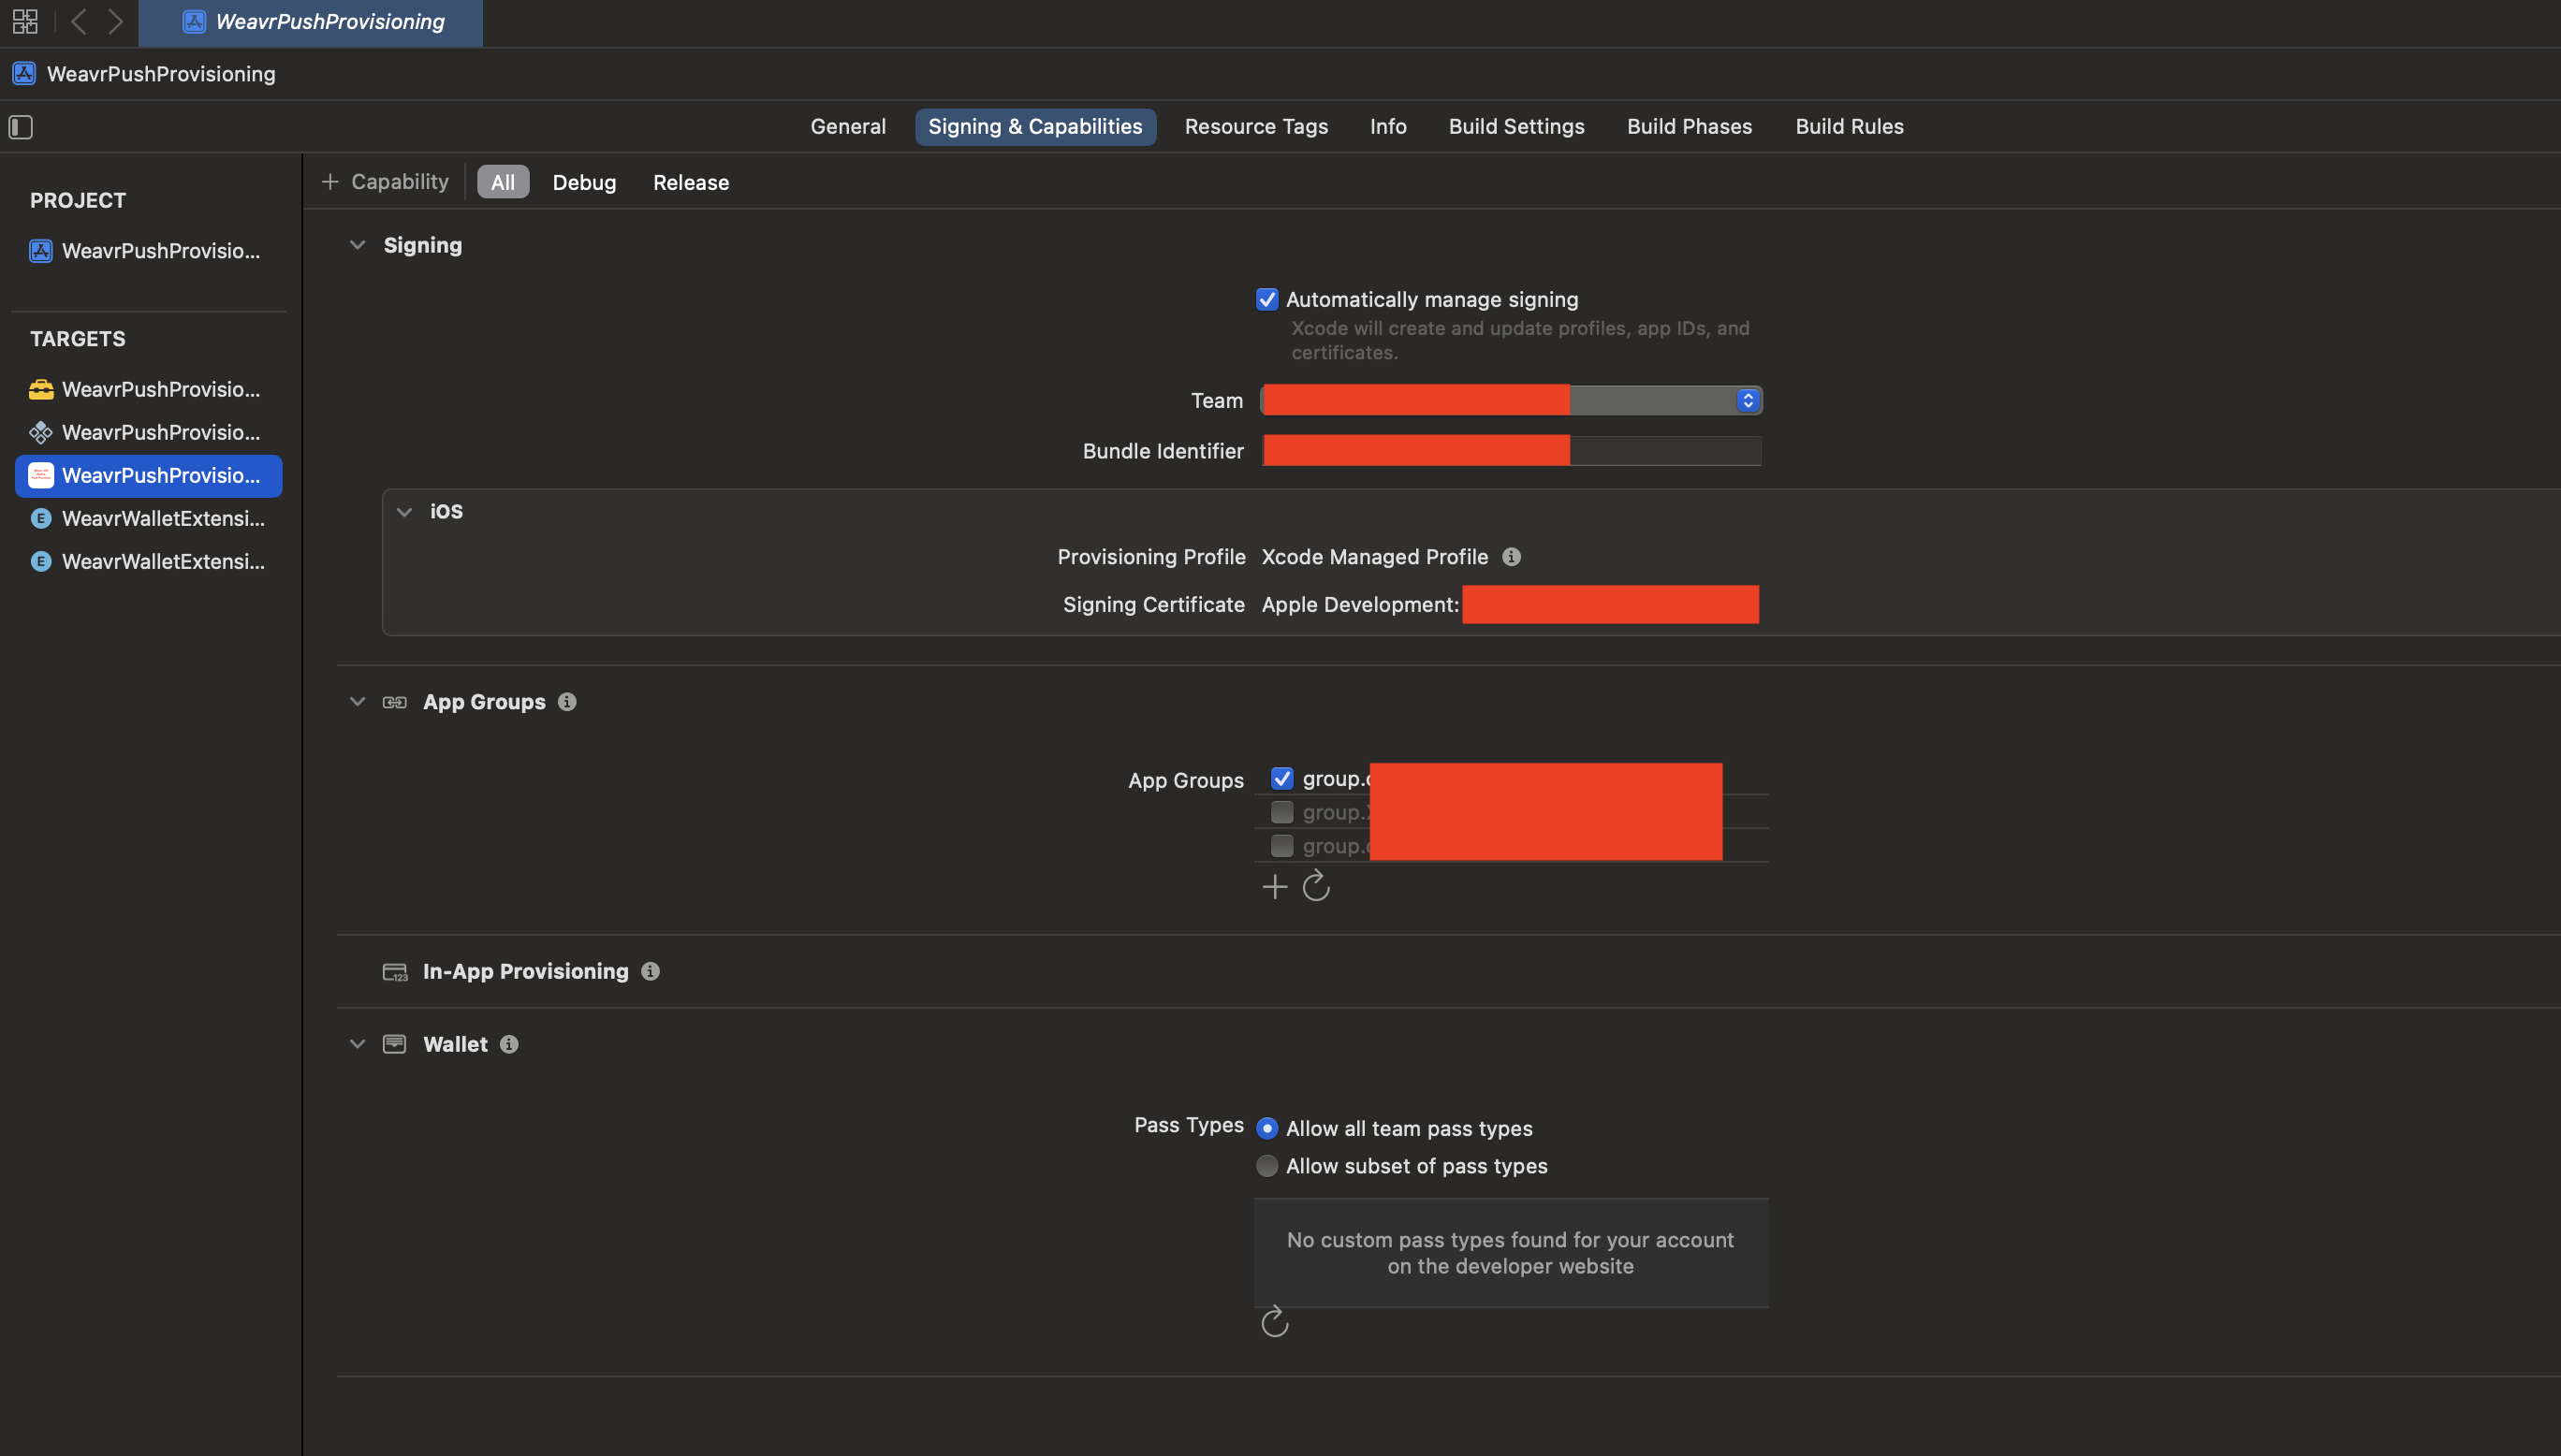Check the second app group checkbox
The width and height of the screenshot is (2561, 1456).
[x=1281, y=812]
